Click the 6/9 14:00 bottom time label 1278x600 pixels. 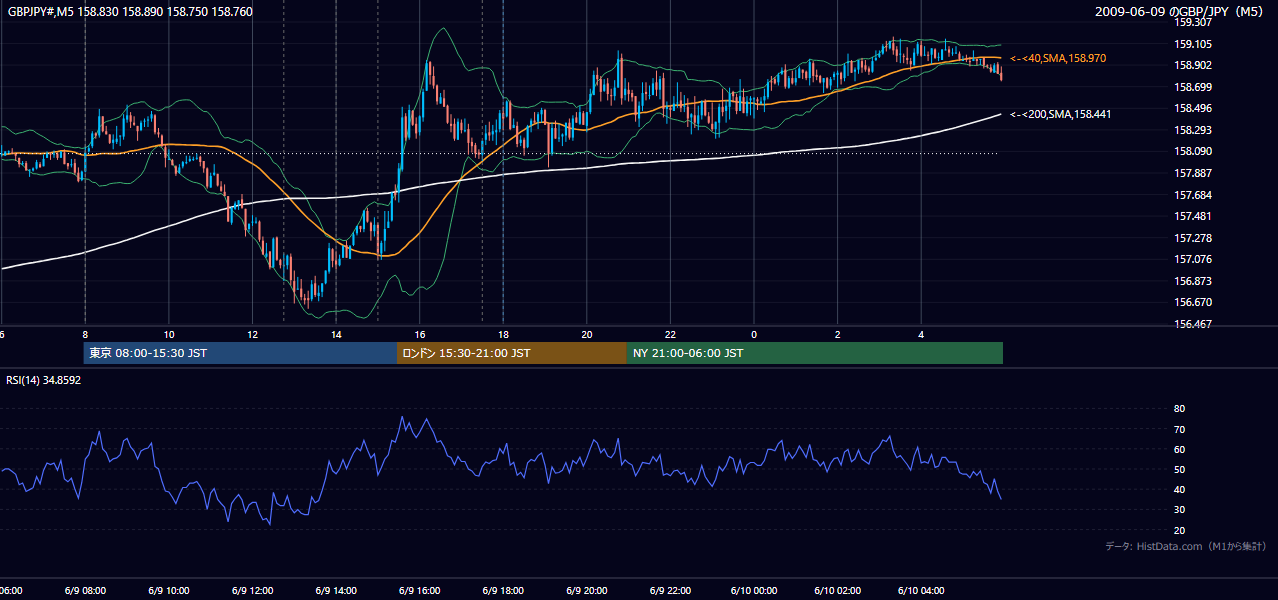(x=334, y=591)
